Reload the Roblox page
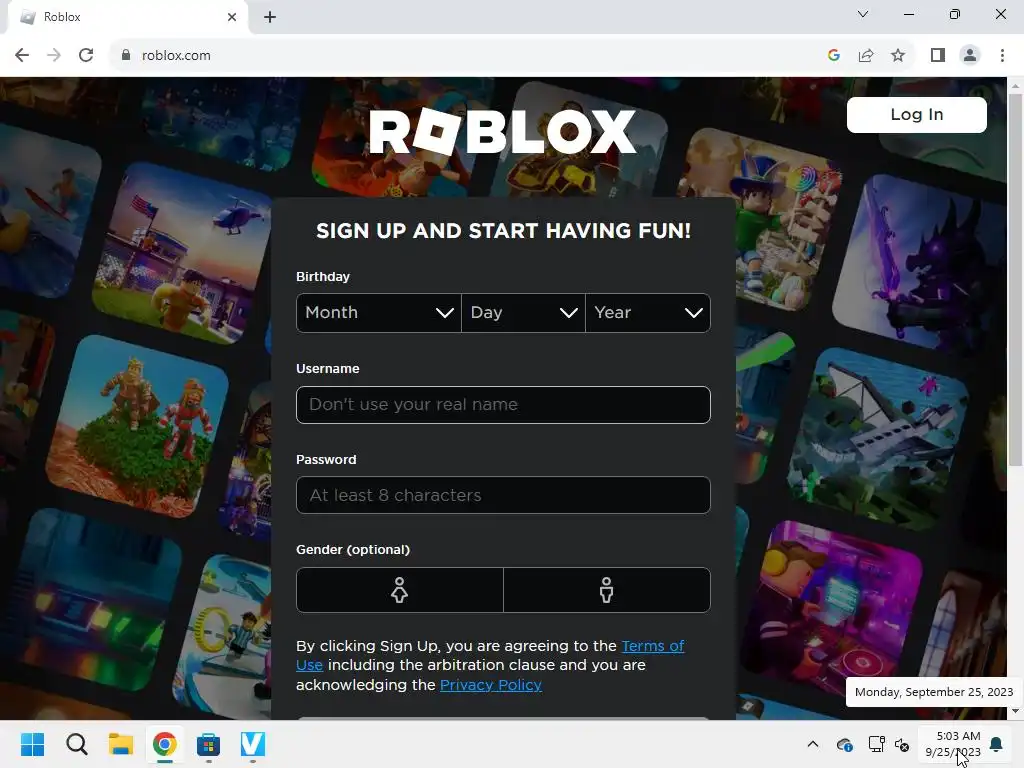This screenshot has width=1024, height=768. pos(86,56)
